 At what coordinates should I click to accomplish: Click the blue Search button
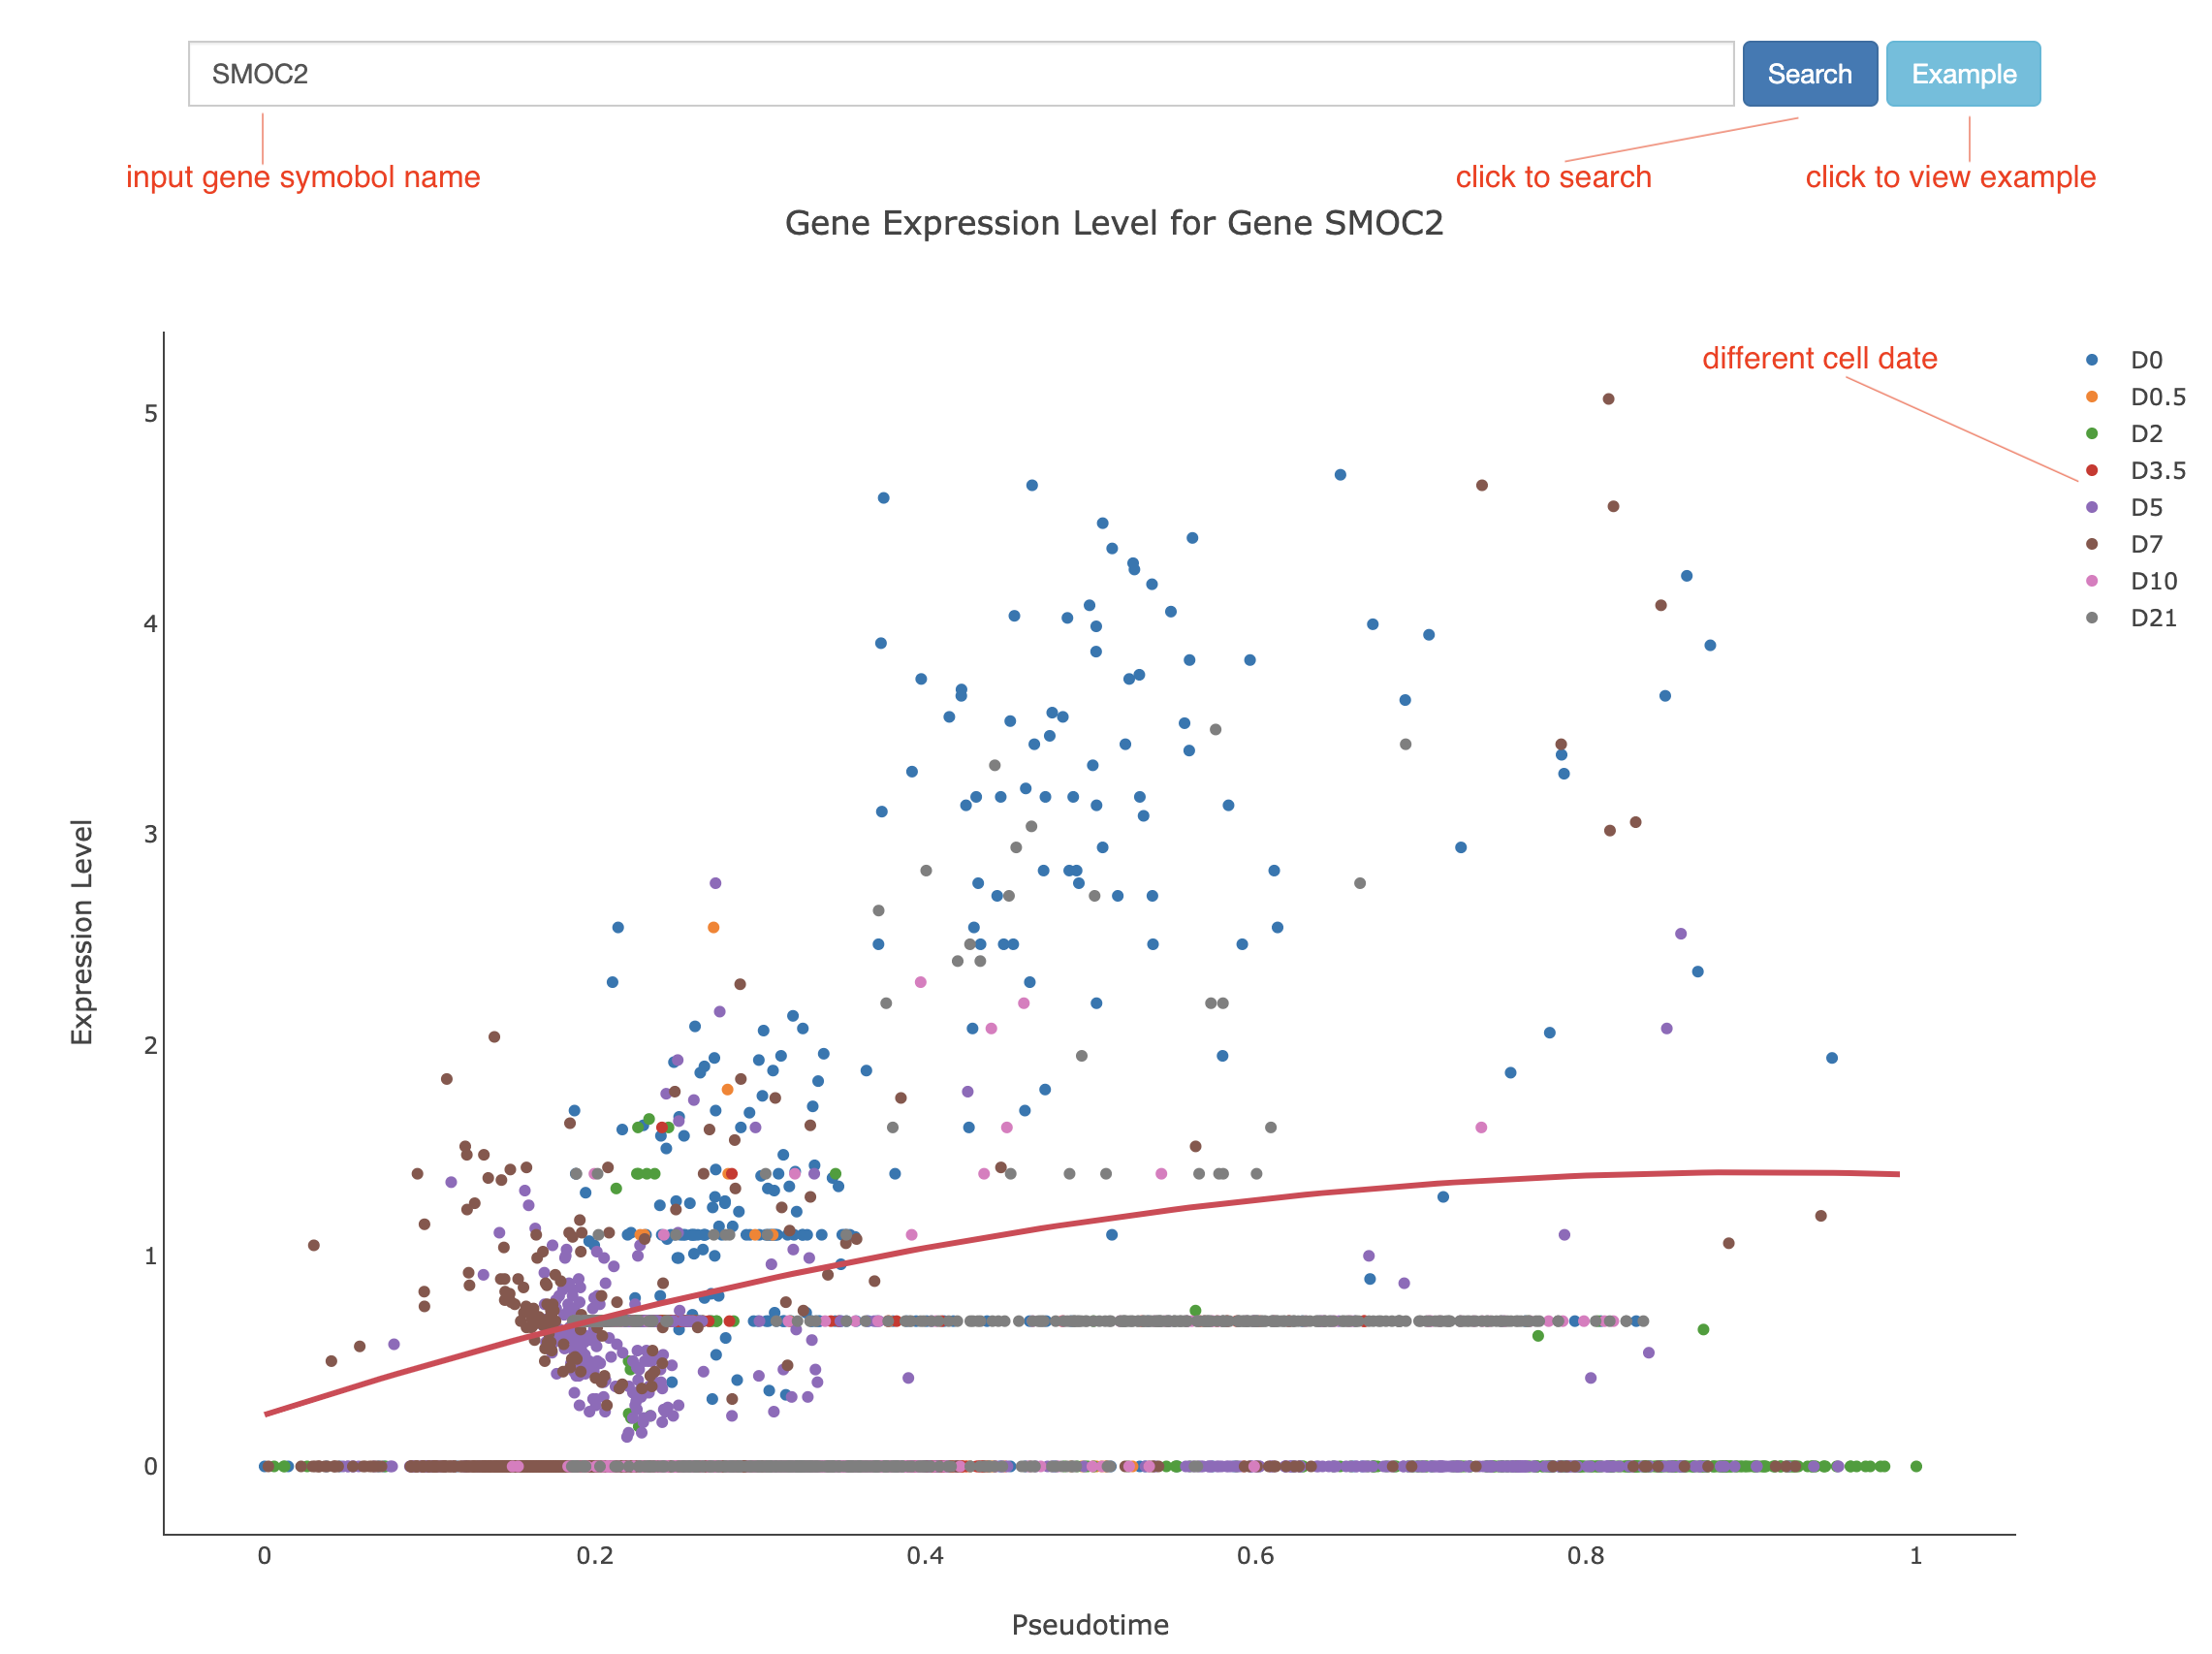pos(1809,74)
